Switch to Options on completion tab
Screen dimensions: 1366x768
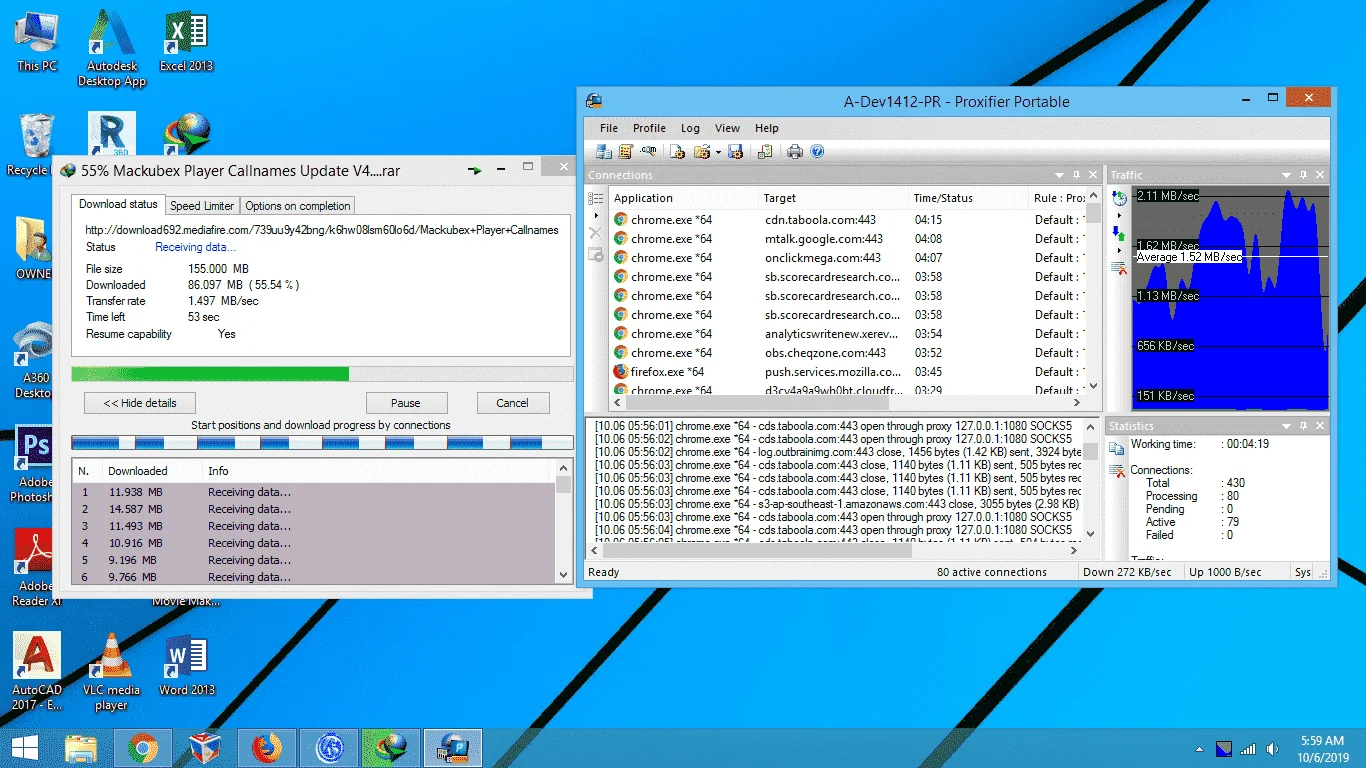[x=298, y=206]
